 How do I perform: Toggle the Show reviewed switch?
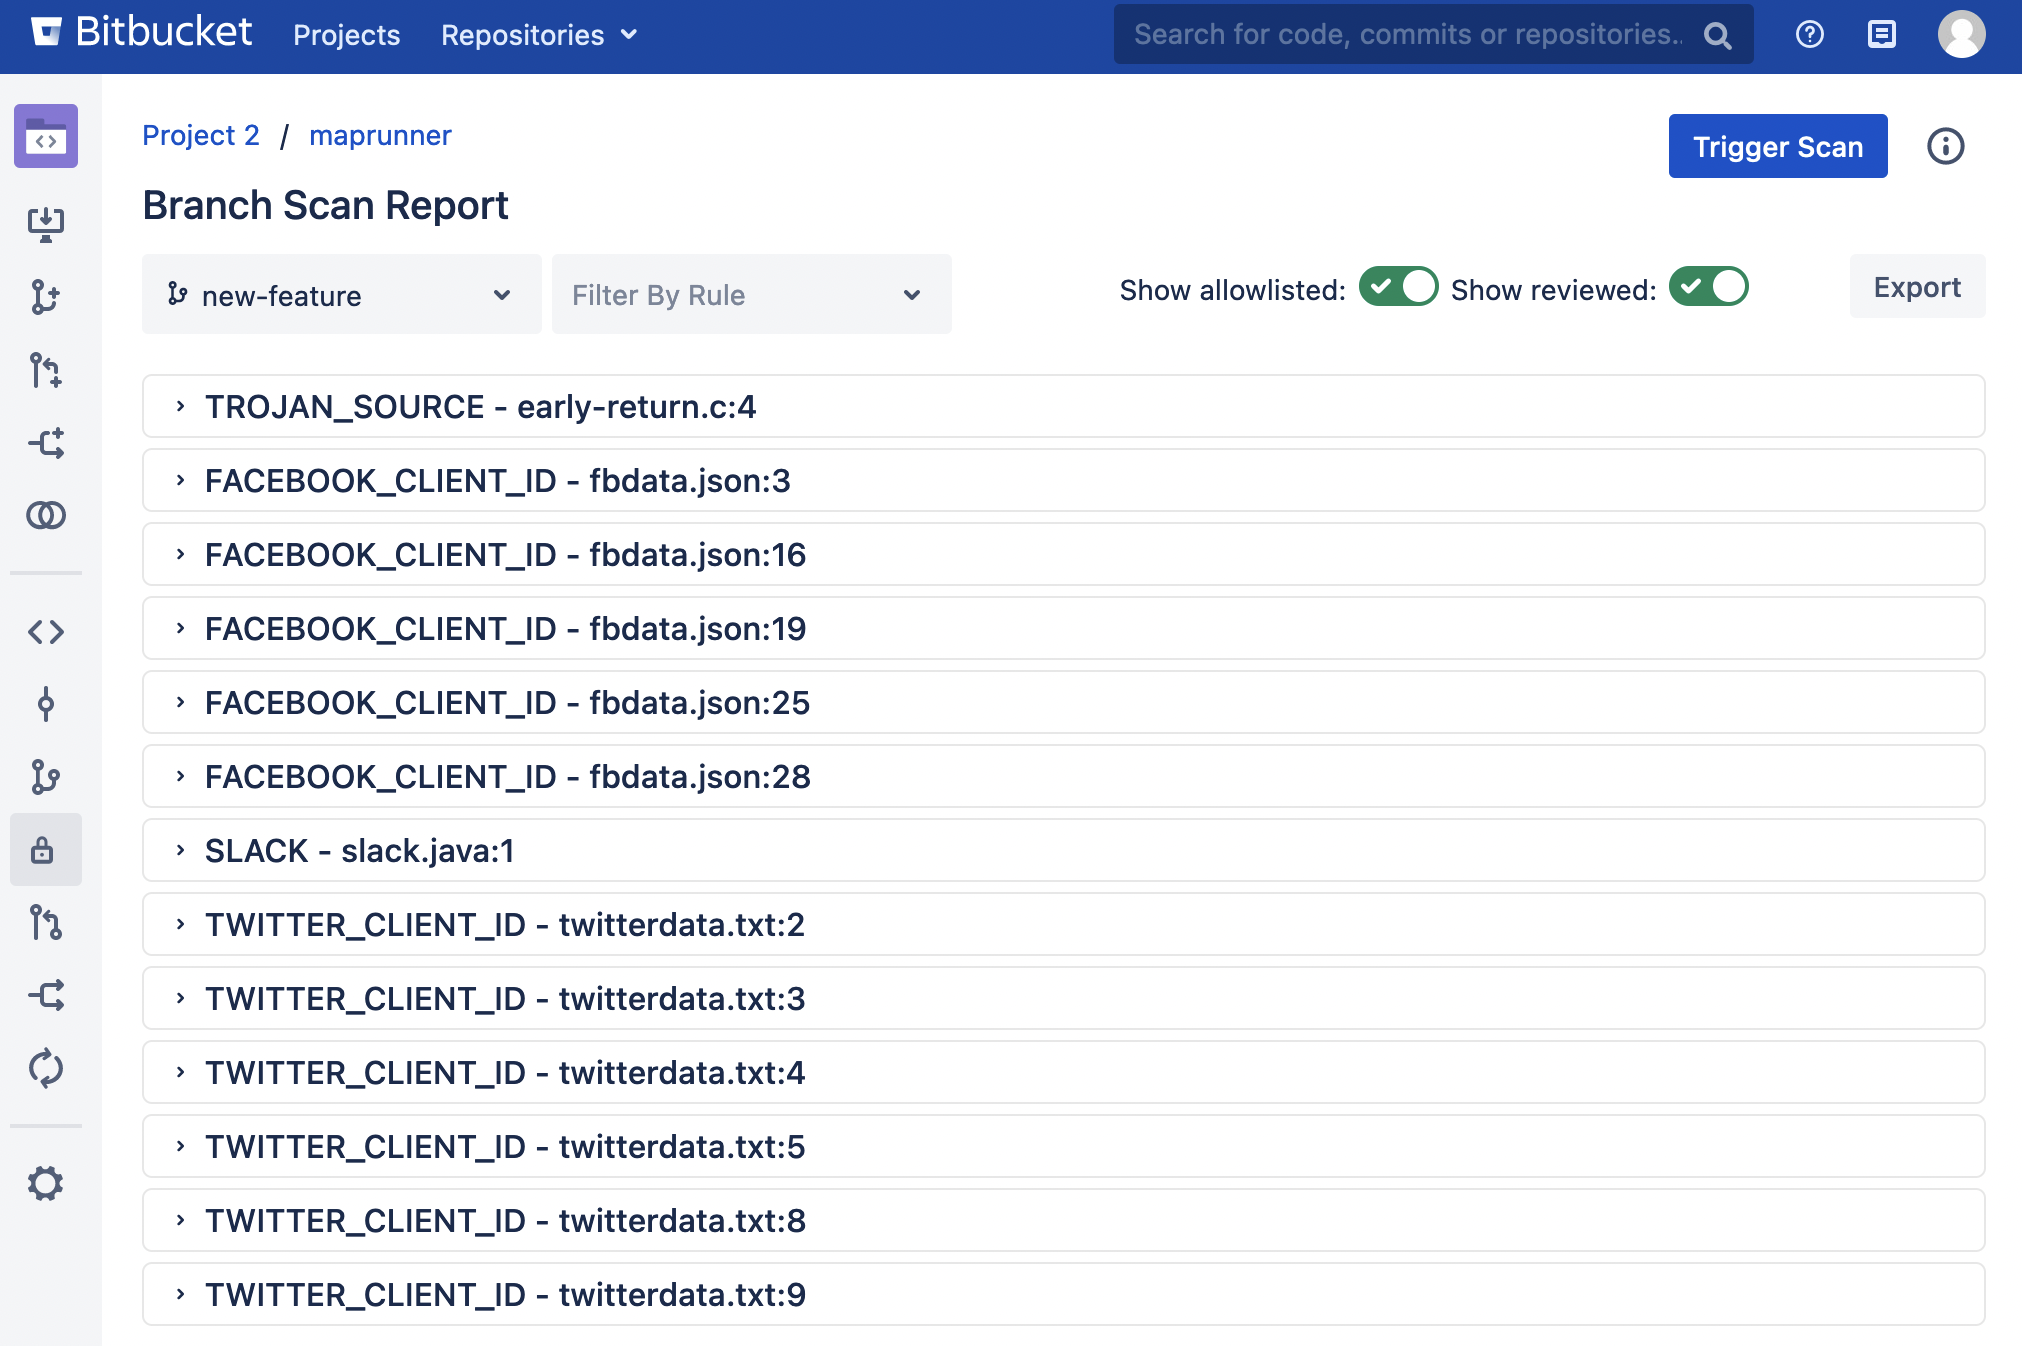1708,288
